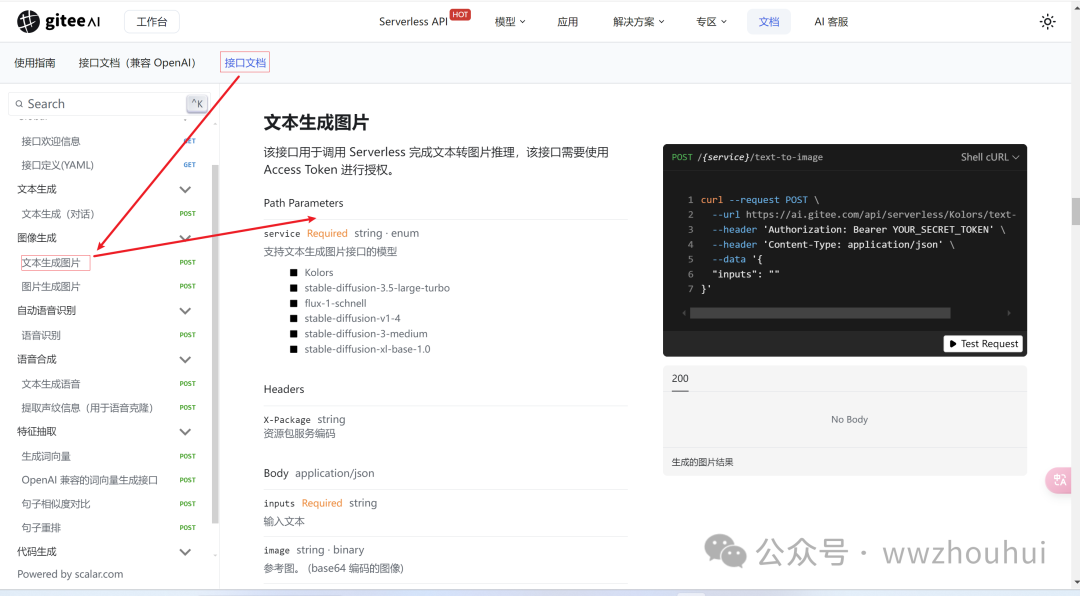The width and height of the screenshot is (1080, 596).
Task: Go to the 应用 nav item
Action: click(x=568, y=22)
